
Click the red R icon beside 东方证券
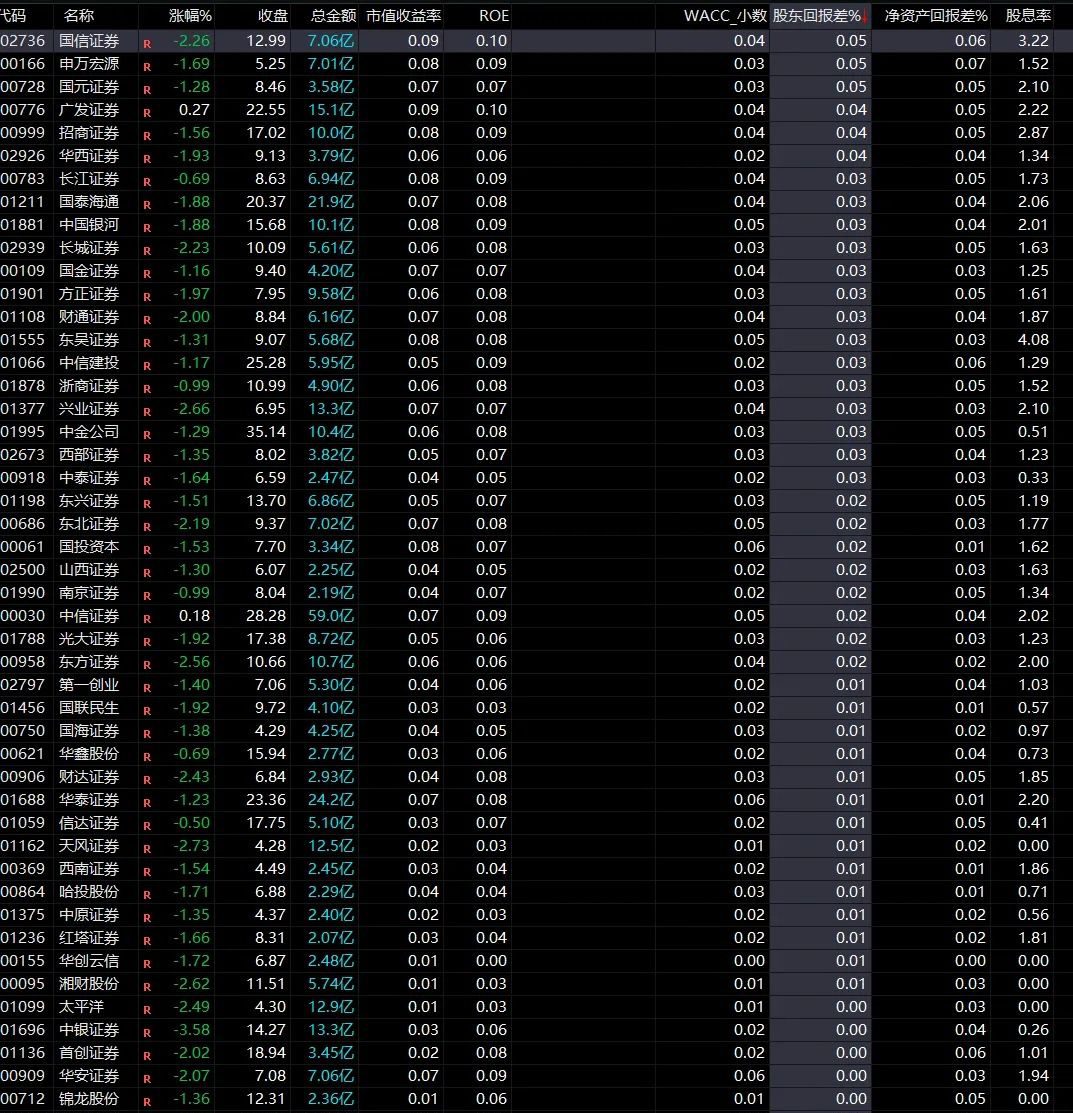point(147,665)
